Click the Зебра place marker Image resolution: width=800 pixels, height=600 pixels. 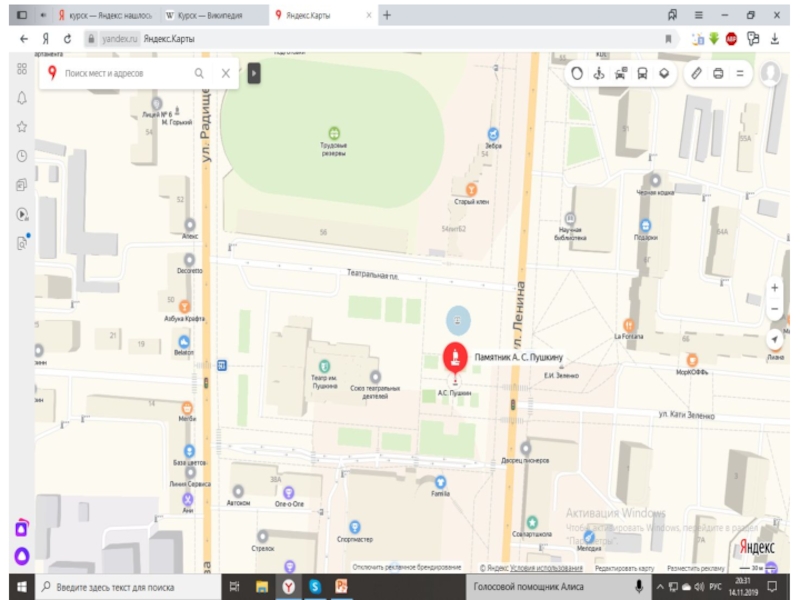[x=493, y=134]
